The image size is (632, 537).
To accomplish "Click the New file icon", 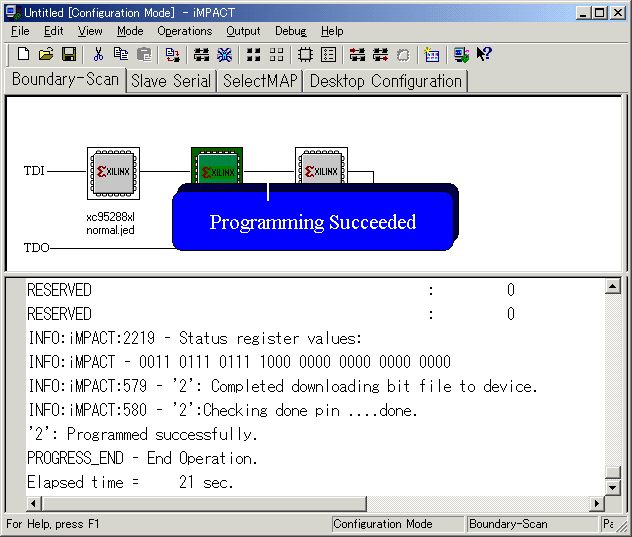I will tap(22, 54).
